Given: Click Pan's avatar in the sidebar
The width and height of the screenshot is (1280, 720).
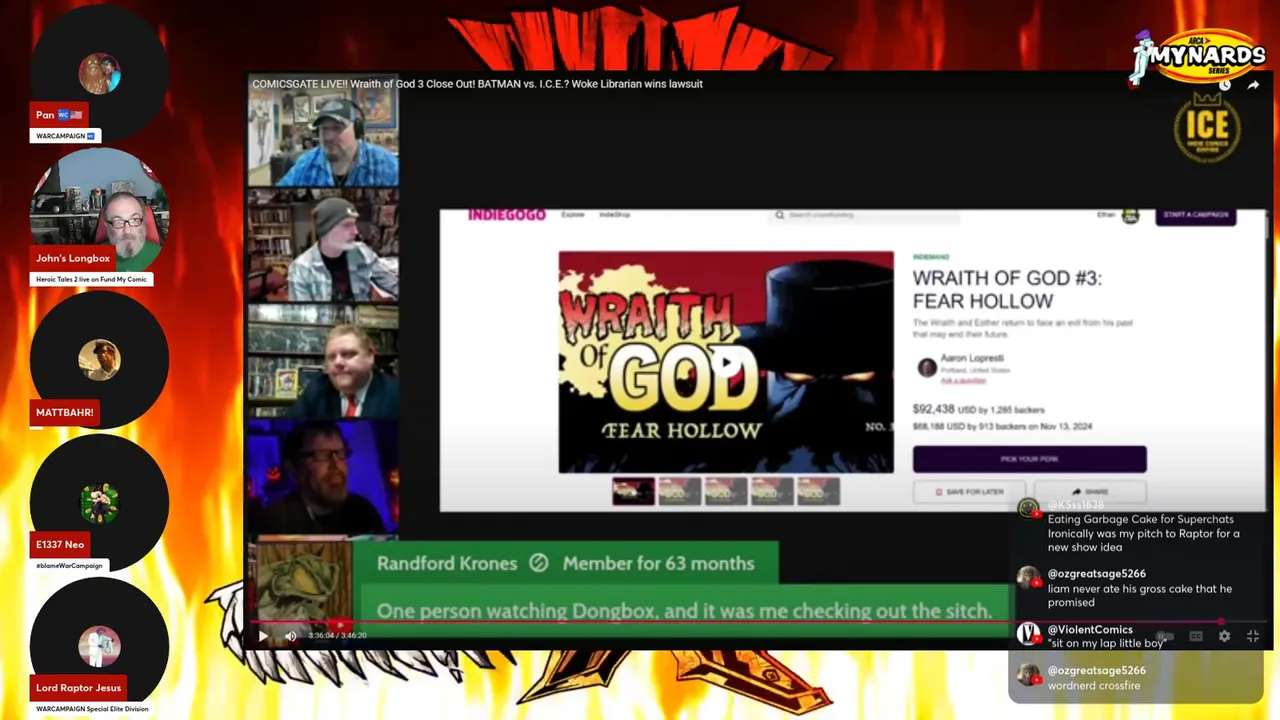Looking at the screenshot, I should tap(99, 74).
